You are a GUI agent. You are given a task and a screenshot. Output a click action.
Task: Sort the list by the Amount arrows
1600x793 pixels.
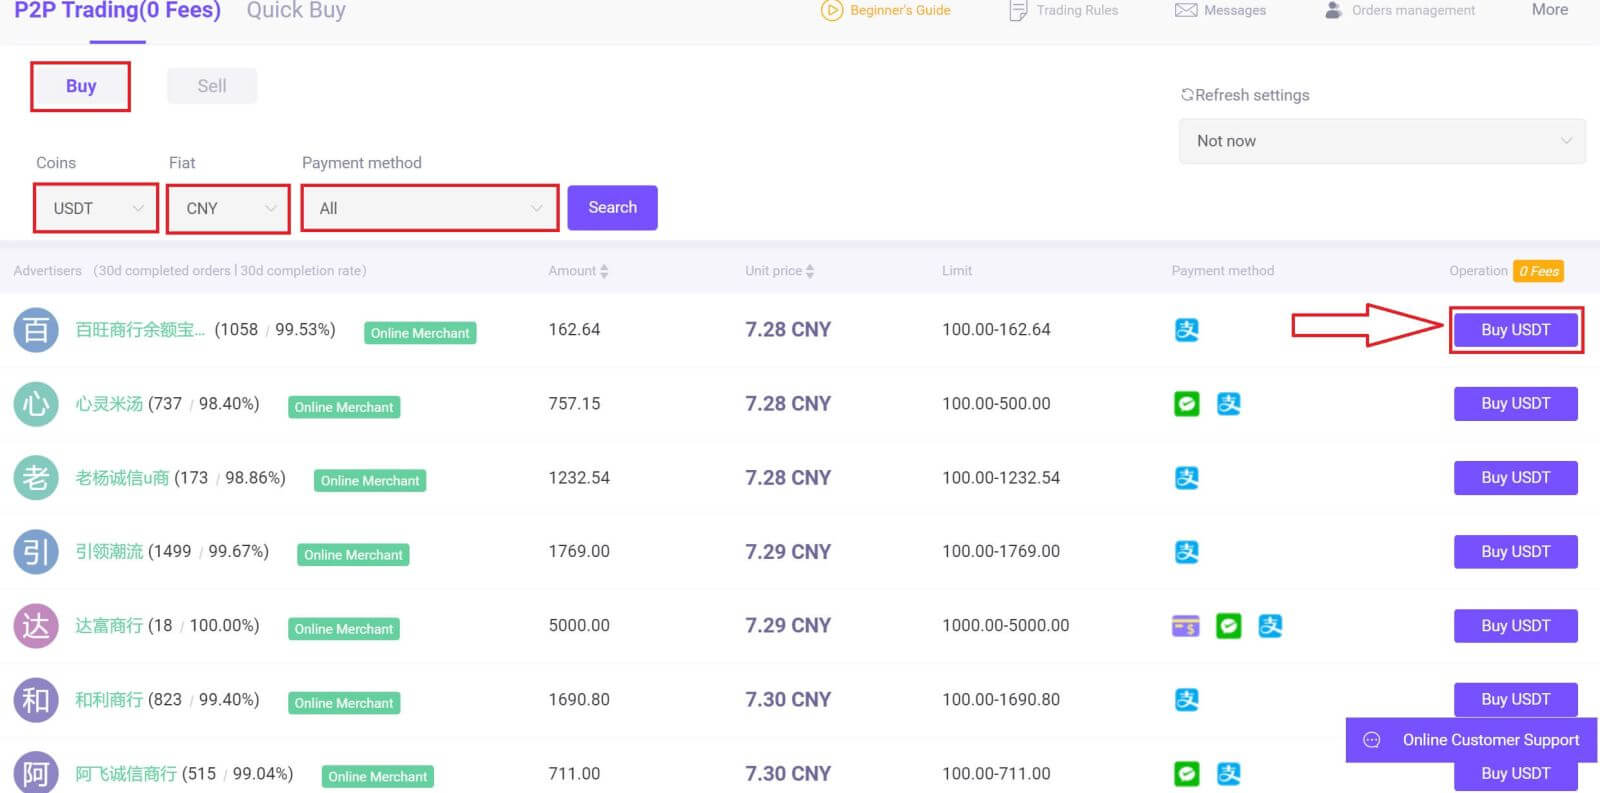[604, 271]
